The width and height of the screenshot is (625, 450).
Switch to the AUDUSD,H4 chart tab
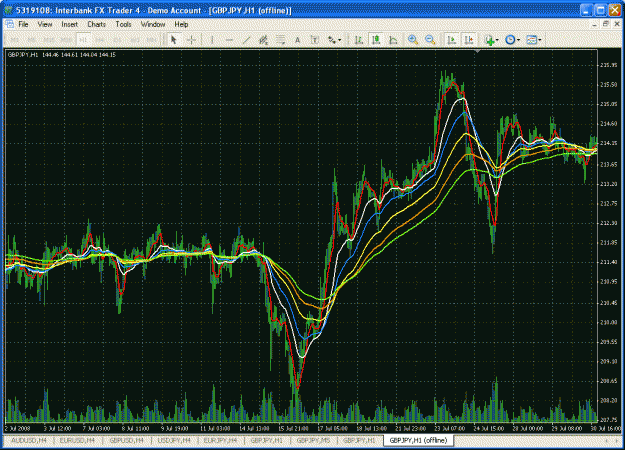coord(29,440)
